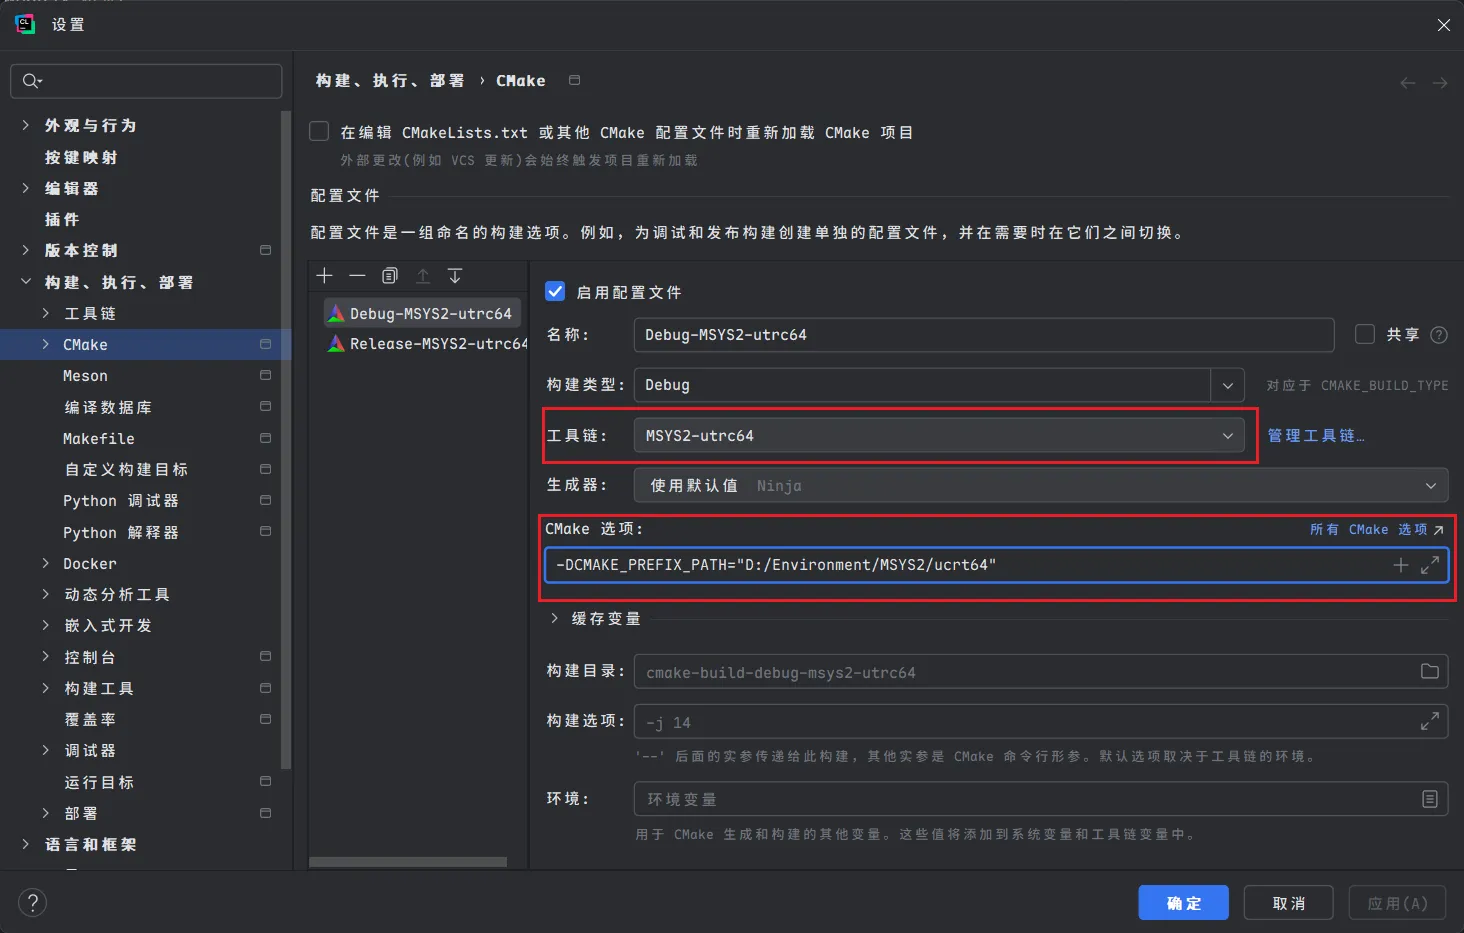Image resolution: width=1464 pixels, height=933 pixels.
Task: Open the 管理工具链 link
Action: tap(1315, 435)
